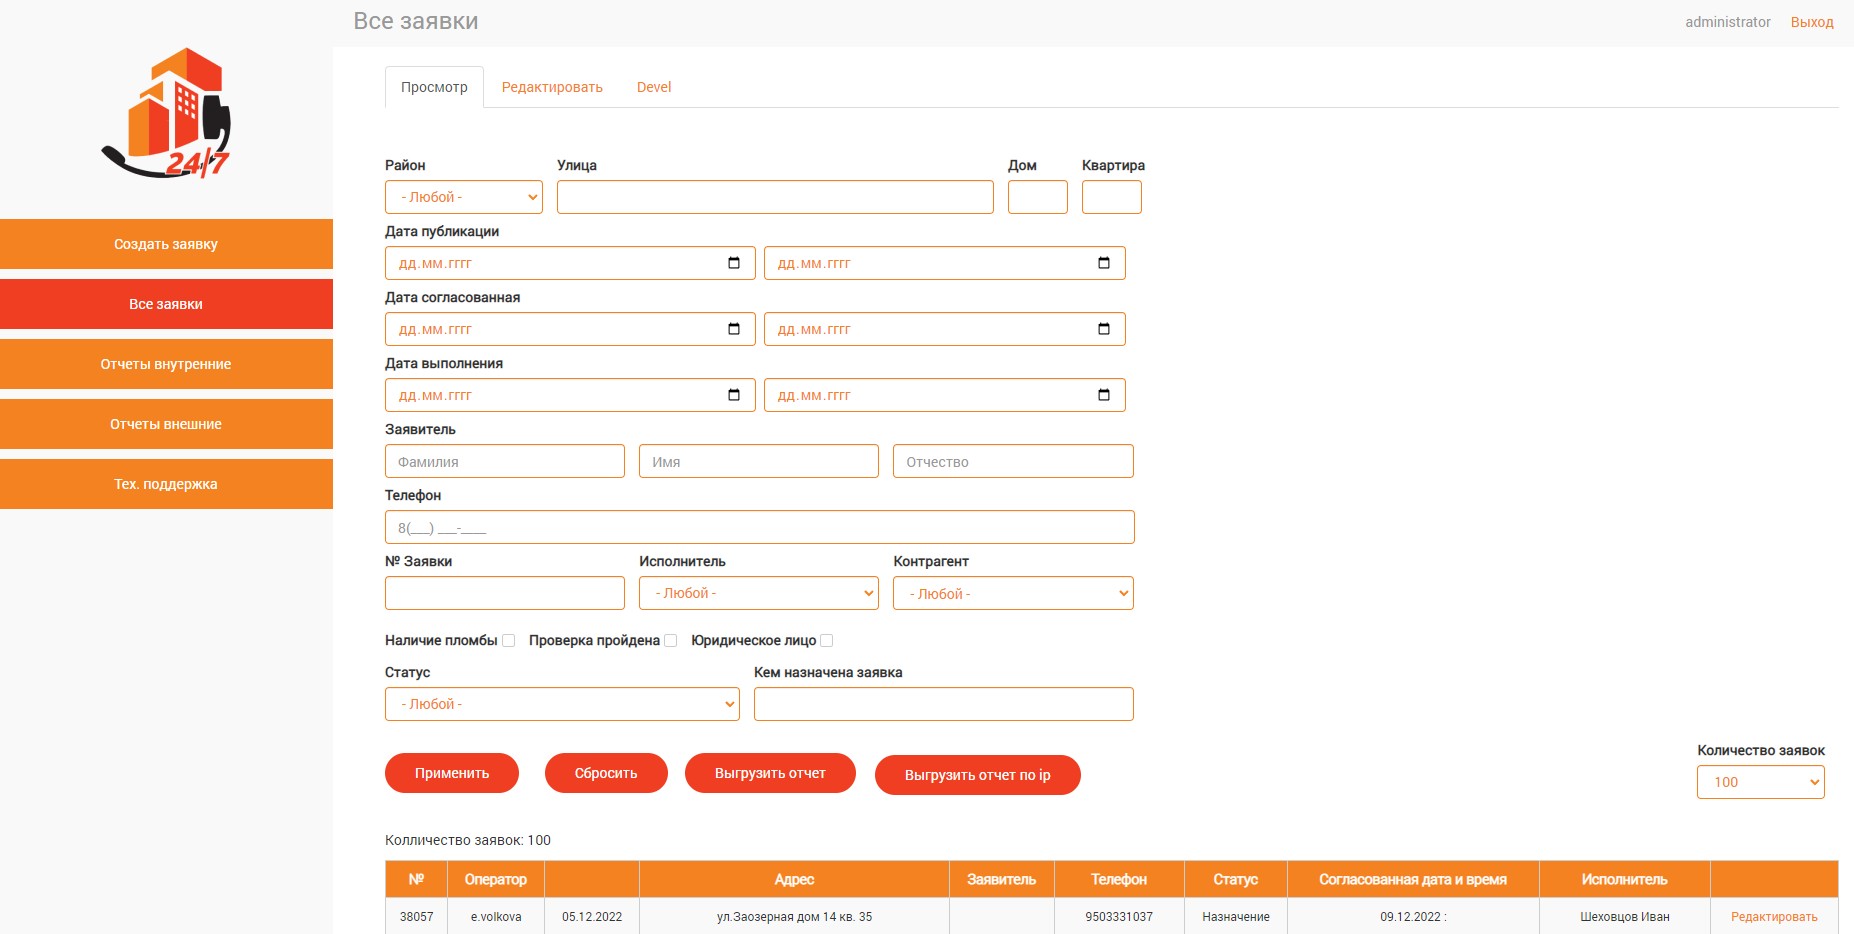Click the Дата выполнения start date field

[570, 395]
